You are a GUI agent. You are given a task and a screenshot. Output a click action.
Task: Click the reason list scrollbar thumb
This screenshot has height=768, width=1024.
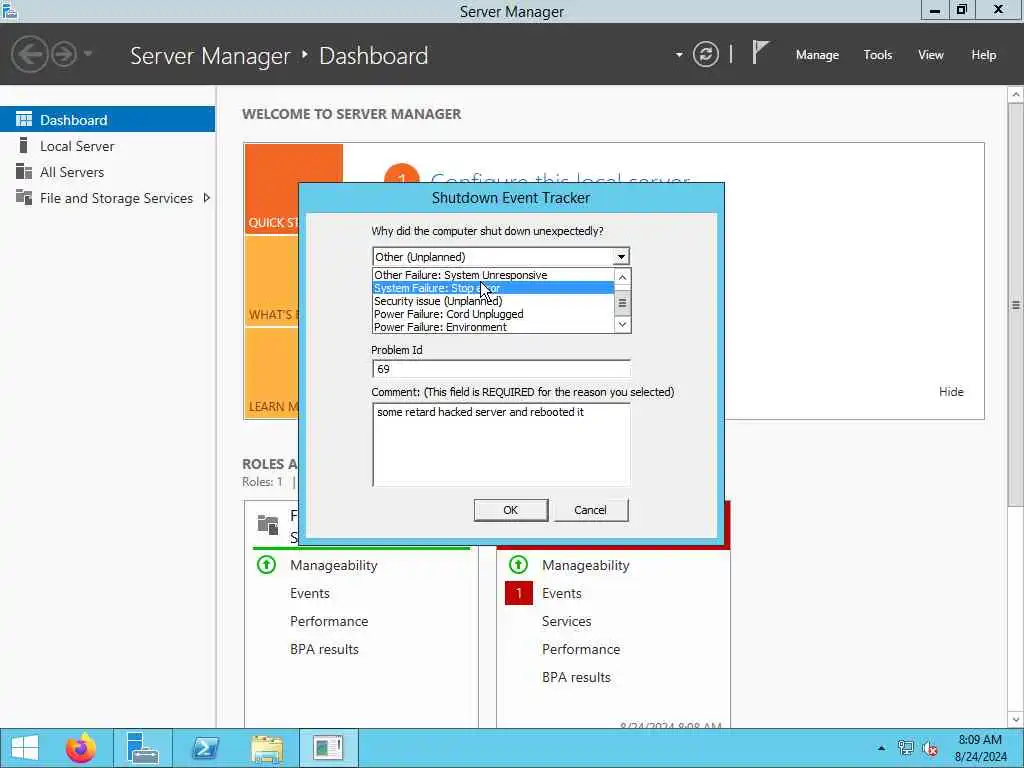coord(622,303)
